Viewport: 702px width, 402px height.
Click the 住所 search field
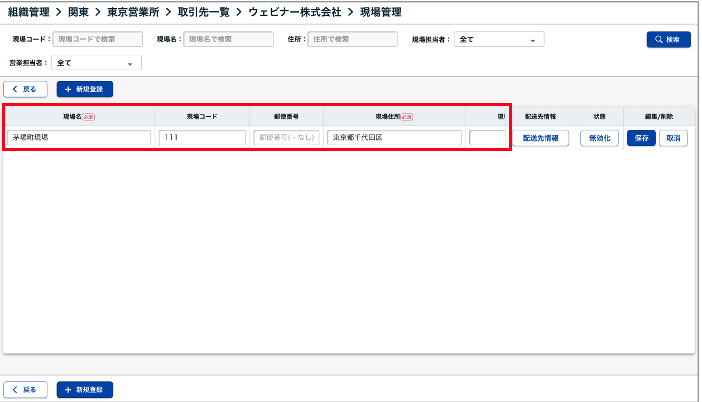352,40
